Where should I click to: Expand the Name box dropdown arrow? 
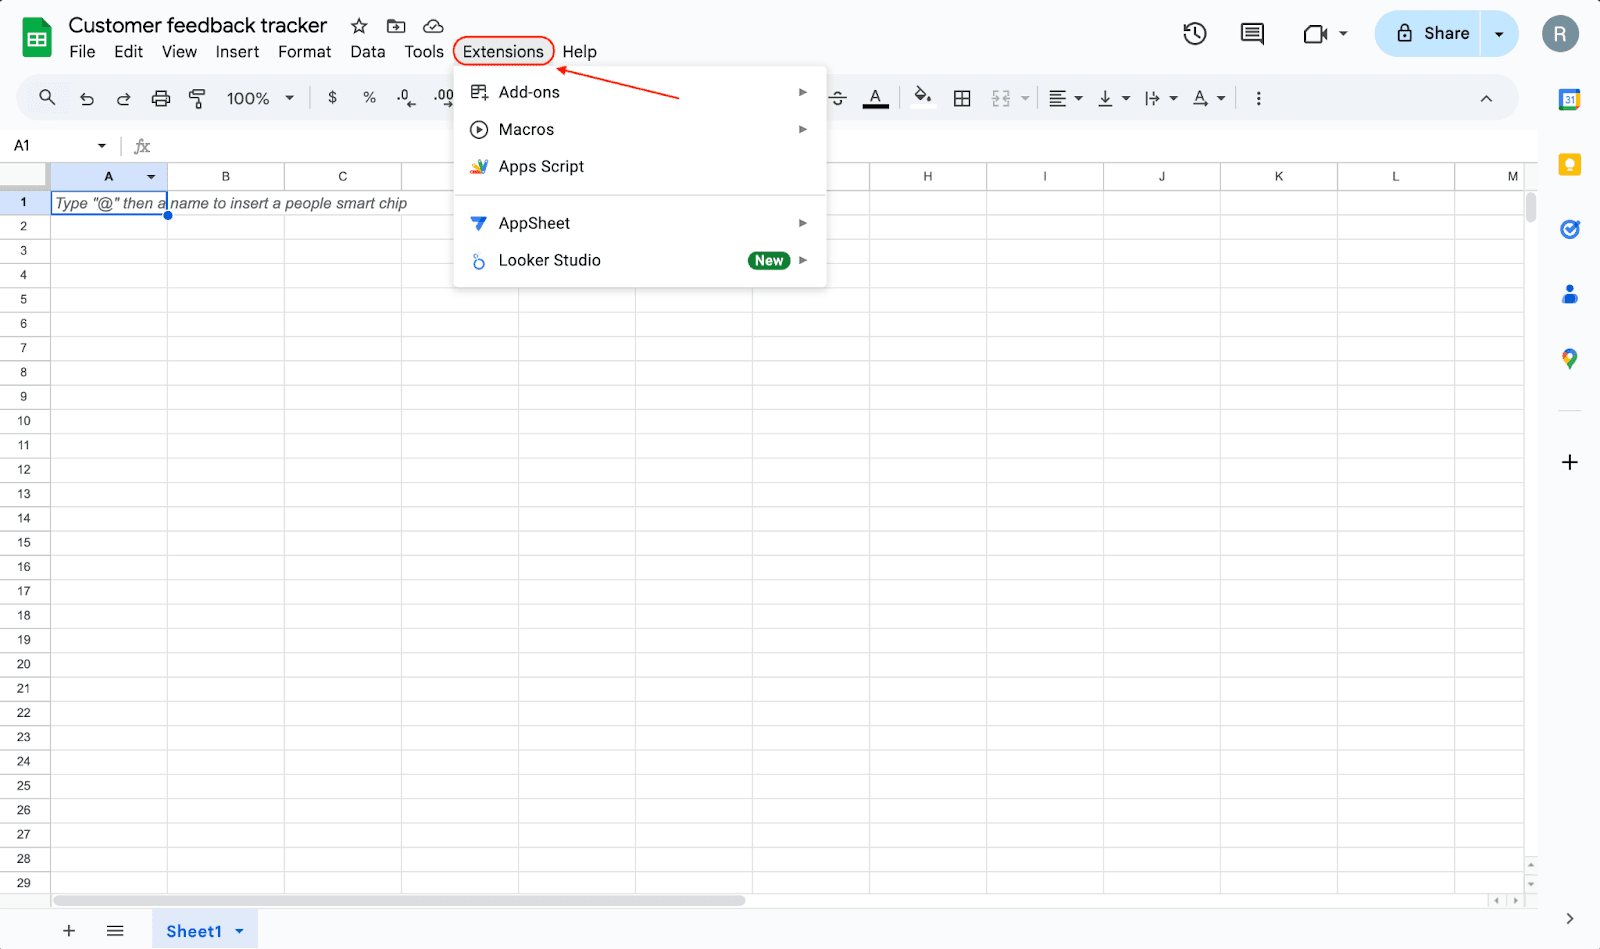click(x=102, y=146)
